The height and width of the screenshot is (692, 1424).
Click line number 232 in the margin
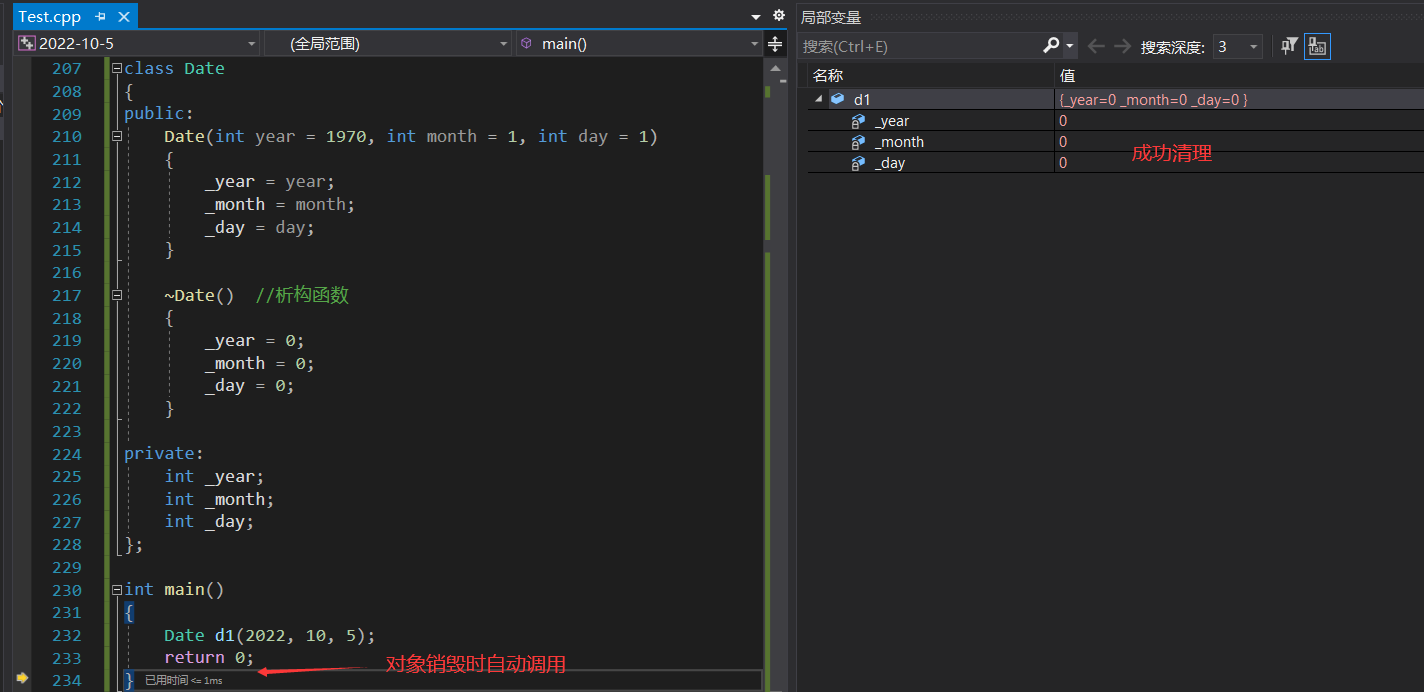[x=66, y=635]
